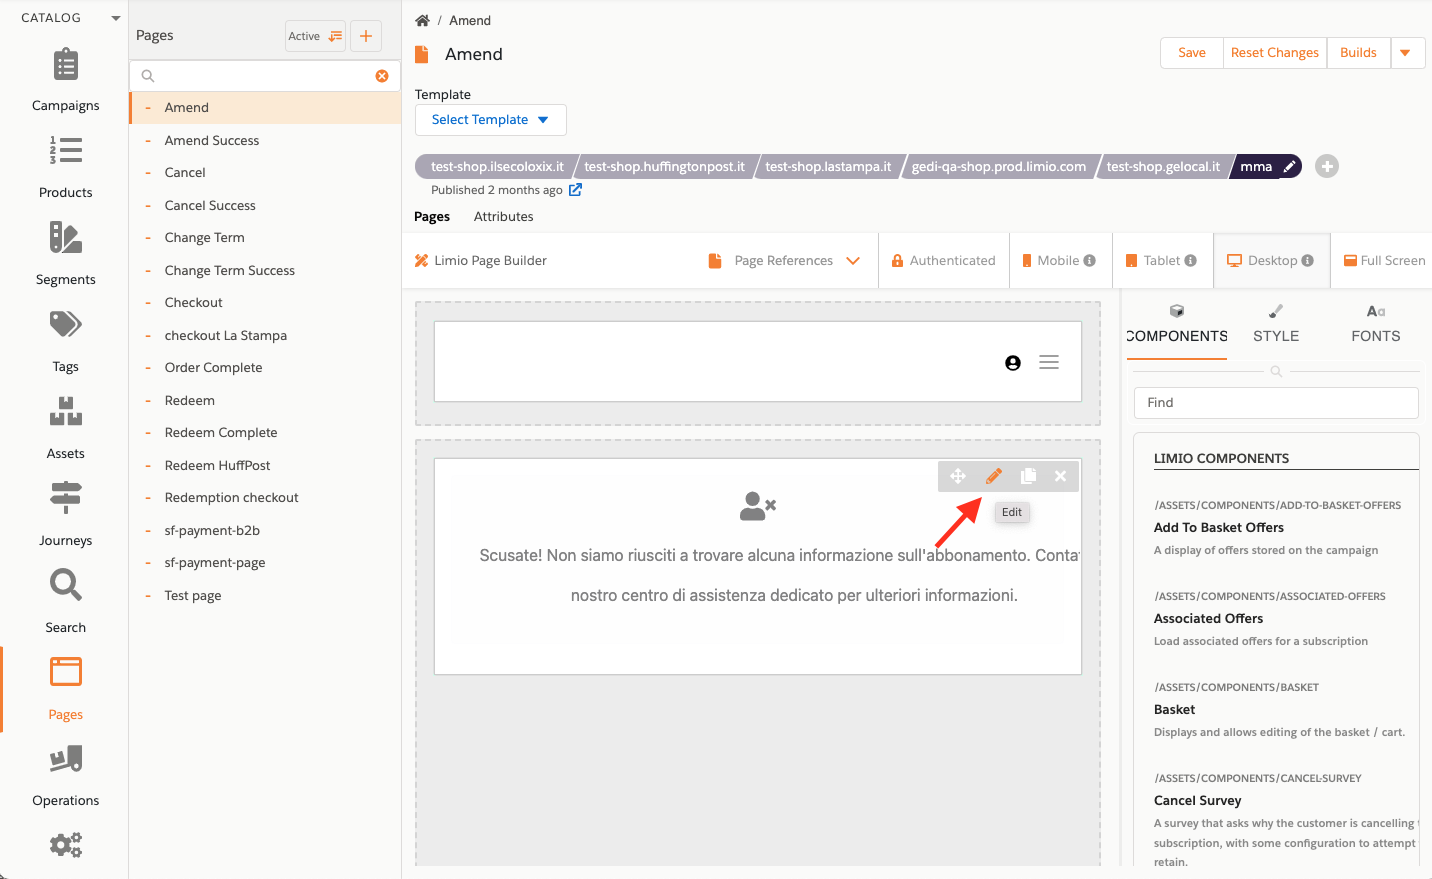
Task: Remove the component with the X icon
Action: point(1060,476)
